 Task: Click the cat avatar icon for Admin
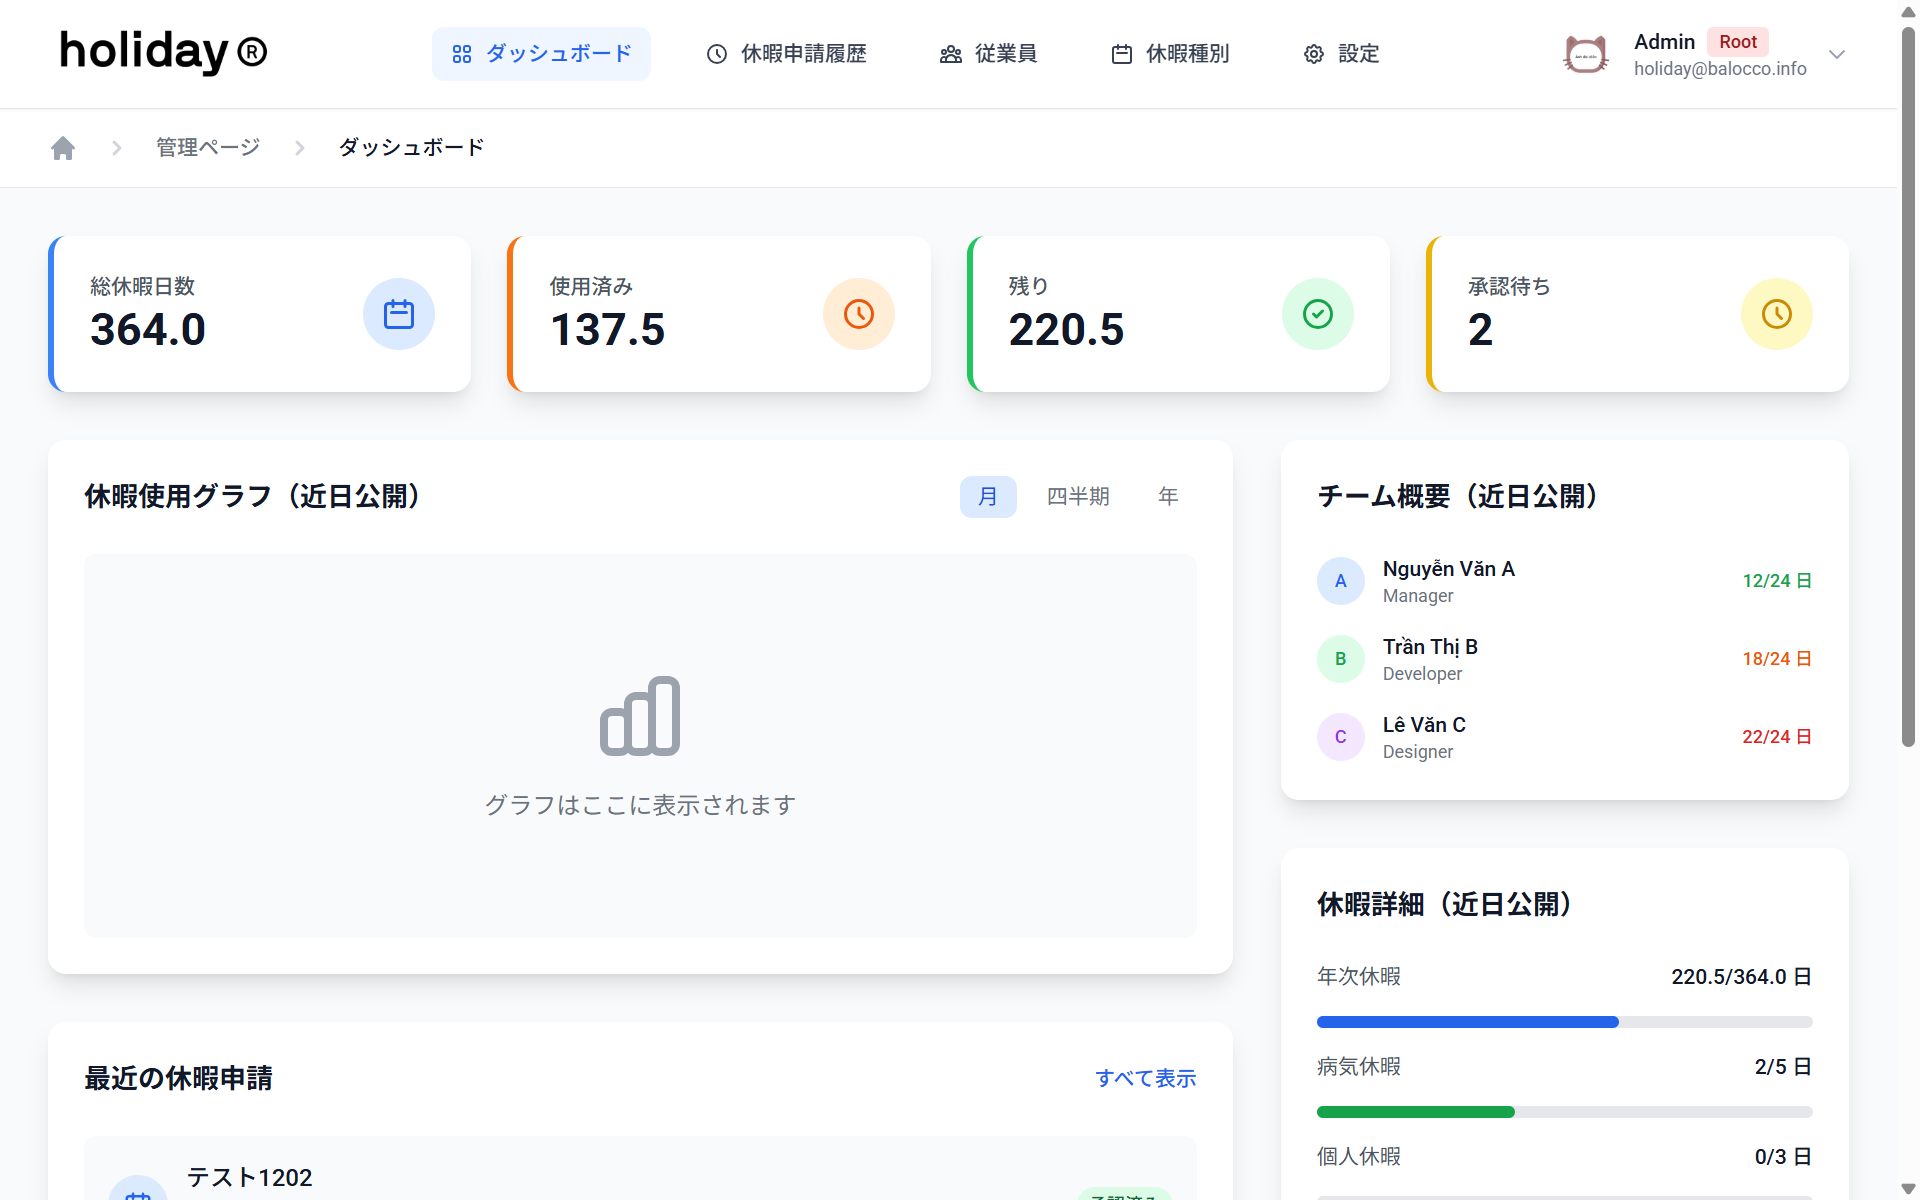click(1585, 54)
